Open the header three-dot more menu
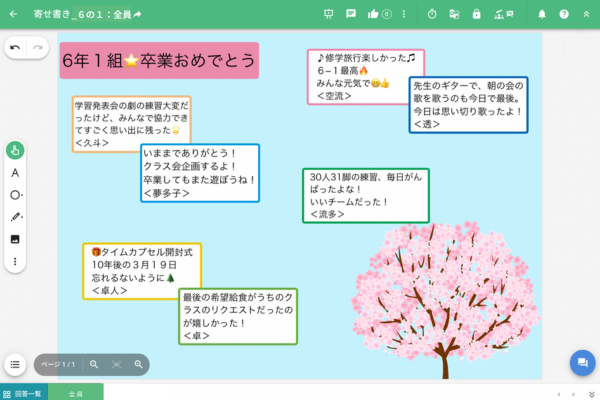 click(x=404, y=14)
